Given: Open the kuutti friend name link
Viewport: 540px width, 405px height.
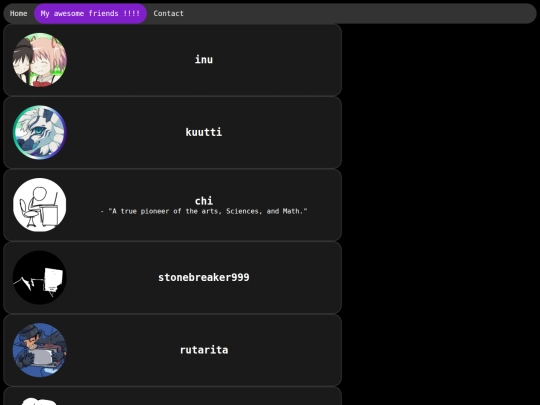Looking at the screenshot, I should [204, 132].
